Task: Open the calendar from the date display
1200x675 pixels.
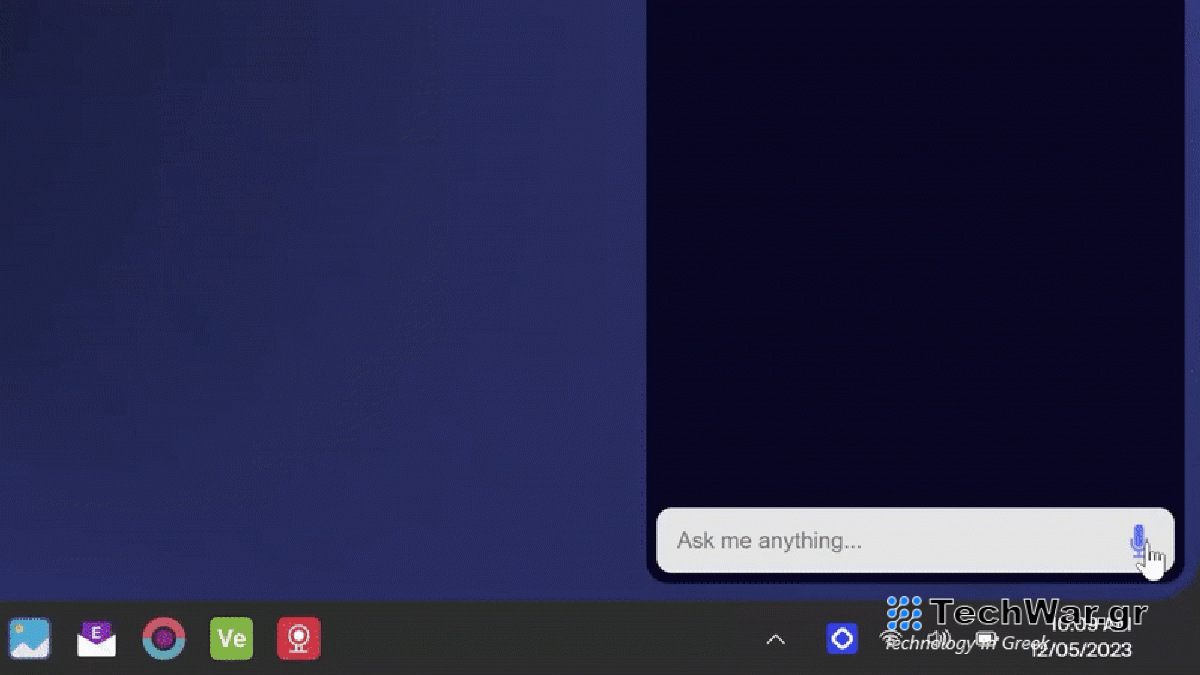Action: pos(1082,649)
